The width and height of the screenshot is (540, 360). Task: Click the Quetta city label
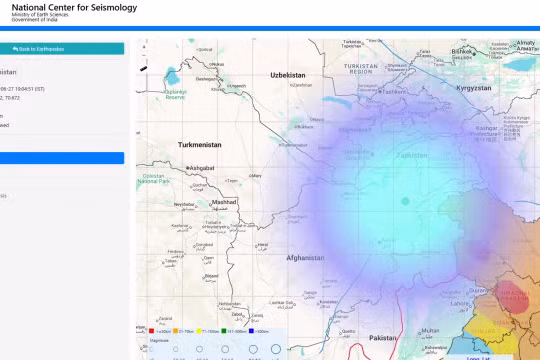click(348, 331)
